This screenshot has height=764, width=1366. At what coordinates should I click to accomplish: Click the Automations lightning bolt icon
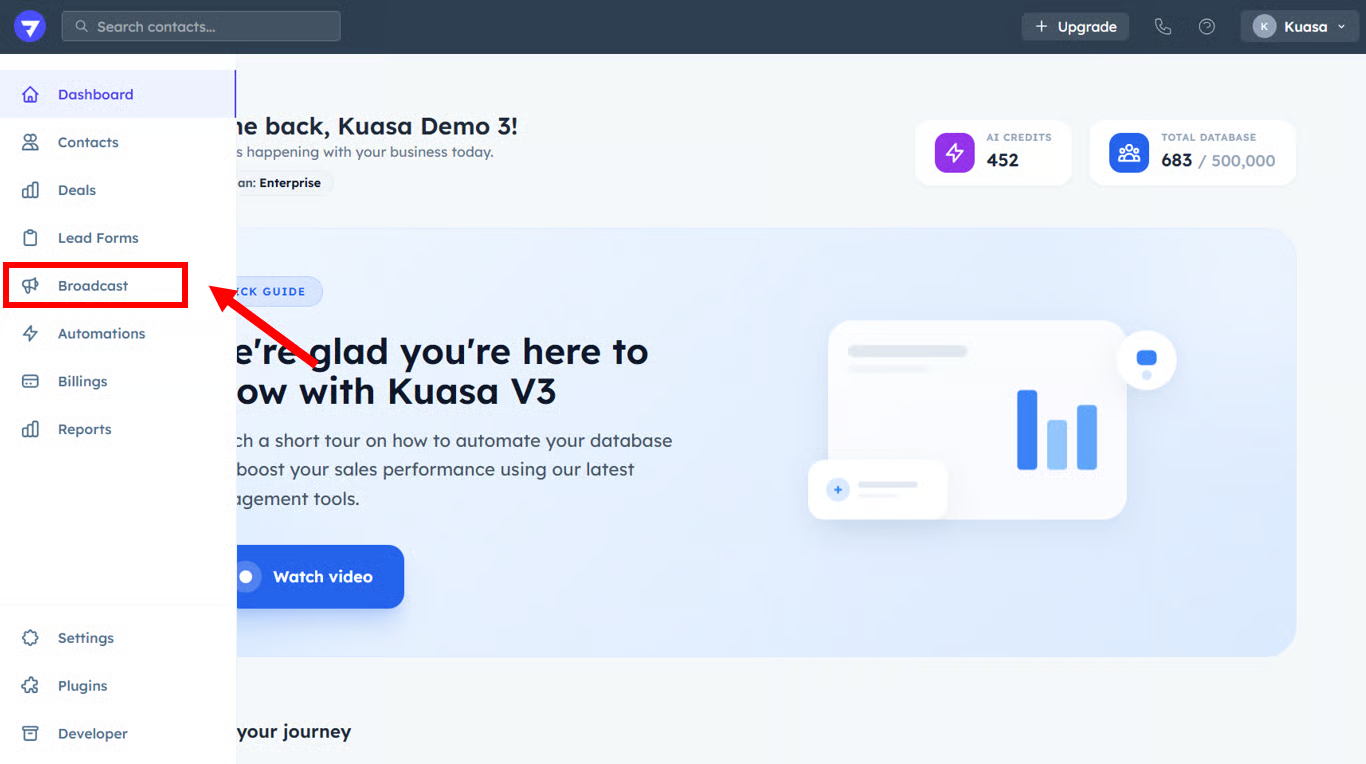coord(31,334)
